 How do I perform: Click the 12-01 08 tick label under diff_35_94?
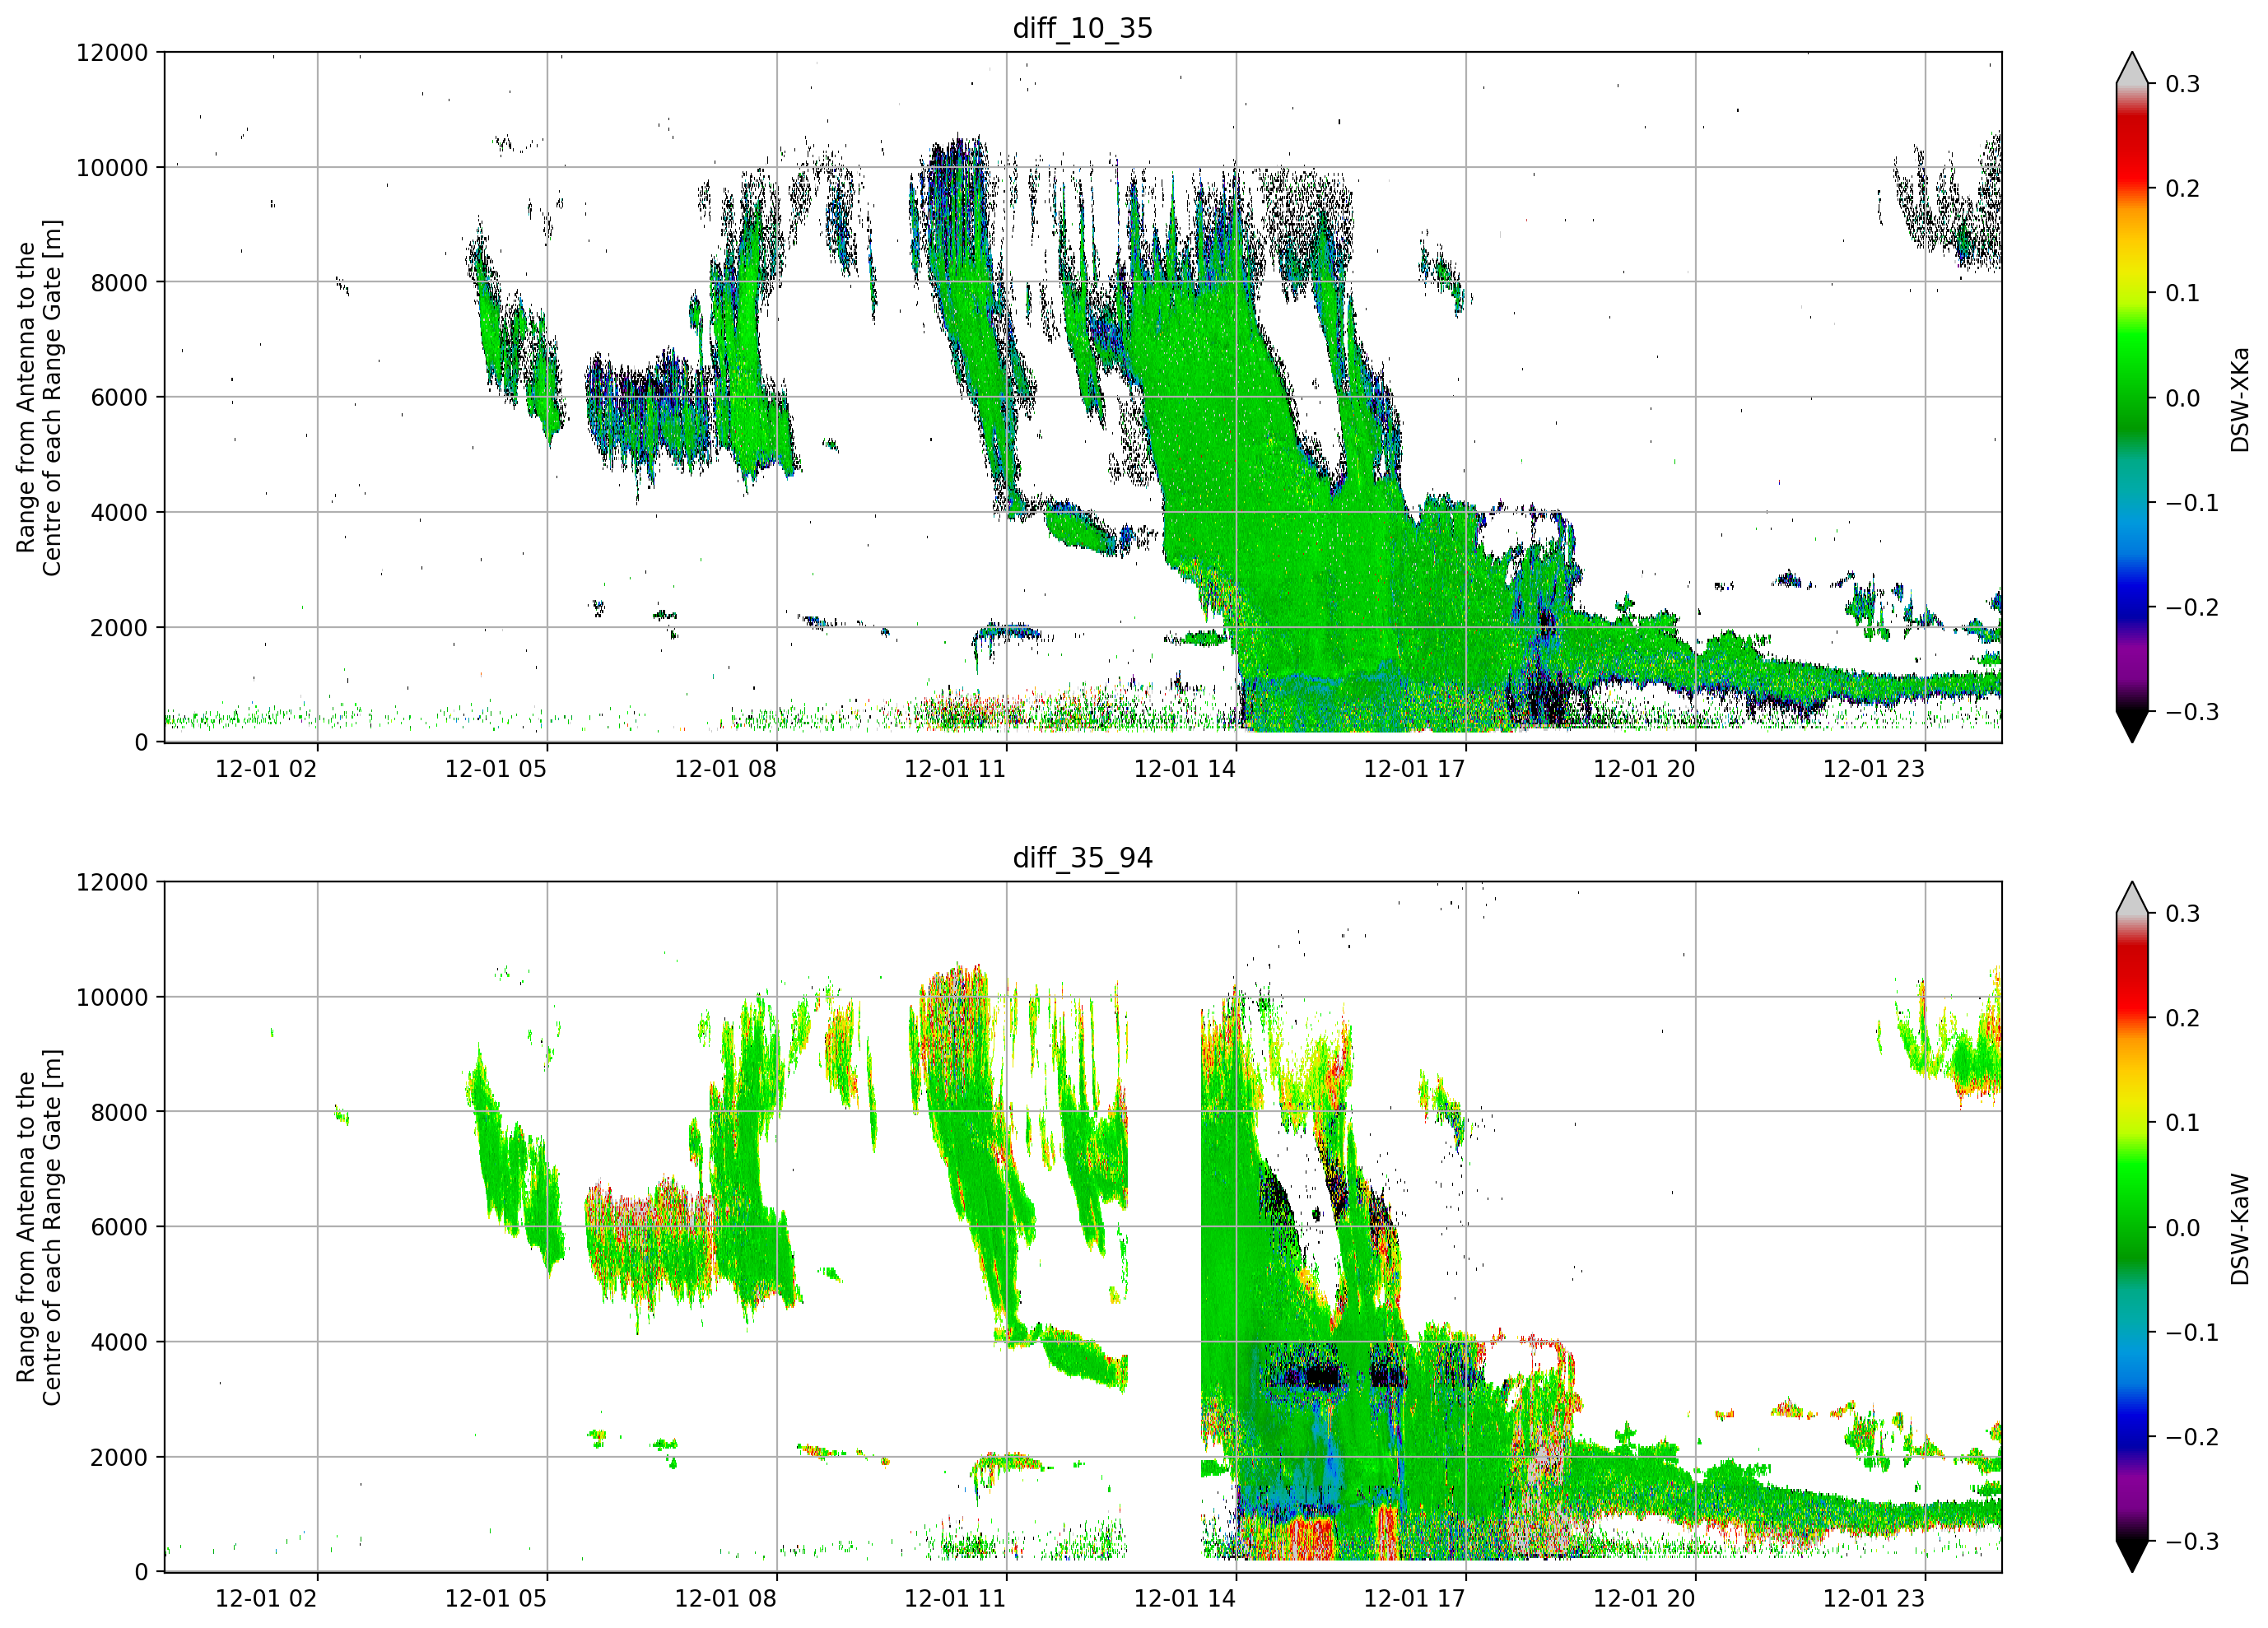coord(726,1598)
